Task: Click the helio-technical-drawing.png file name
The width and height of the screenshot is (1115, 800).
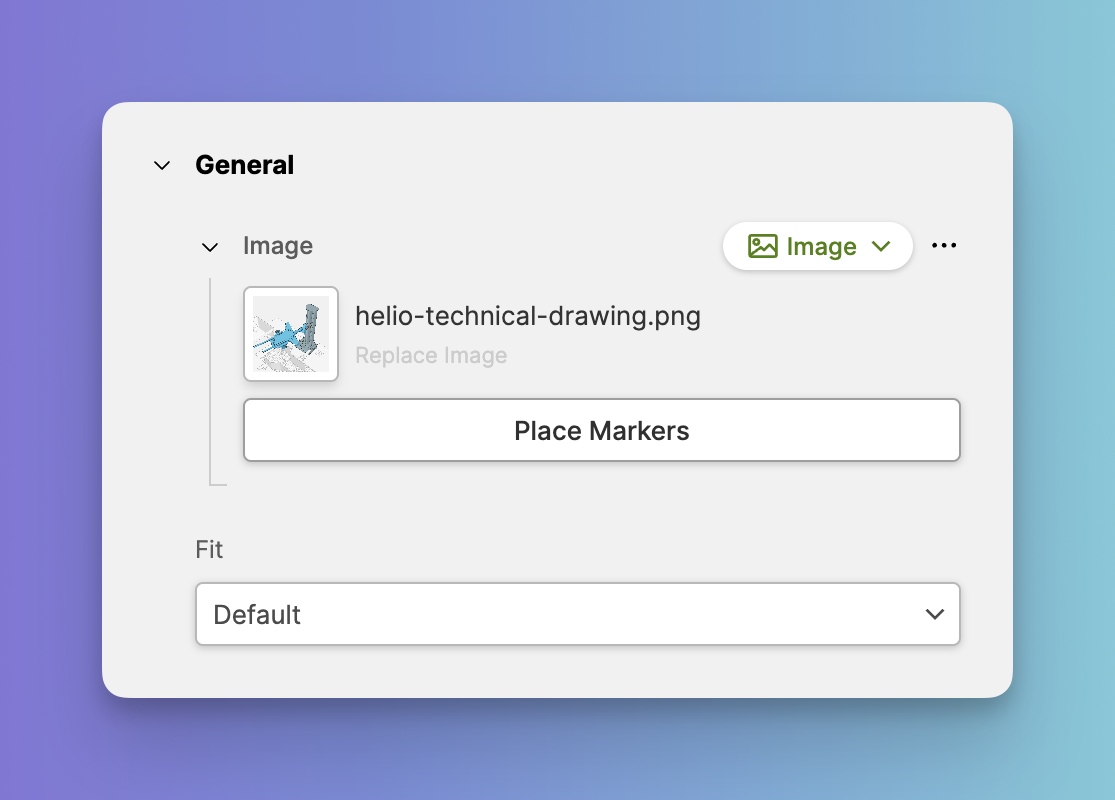Action: click(527, 317)
